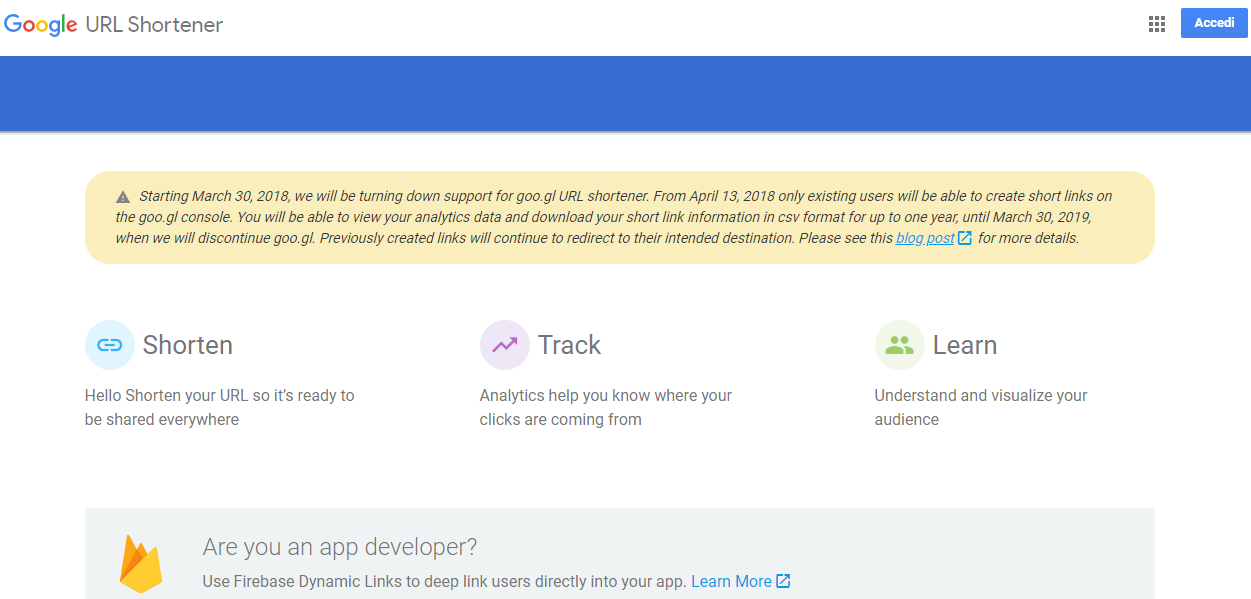Open the Google apps grid icon
1251x599 pixels.
[x=1157, y=24]
